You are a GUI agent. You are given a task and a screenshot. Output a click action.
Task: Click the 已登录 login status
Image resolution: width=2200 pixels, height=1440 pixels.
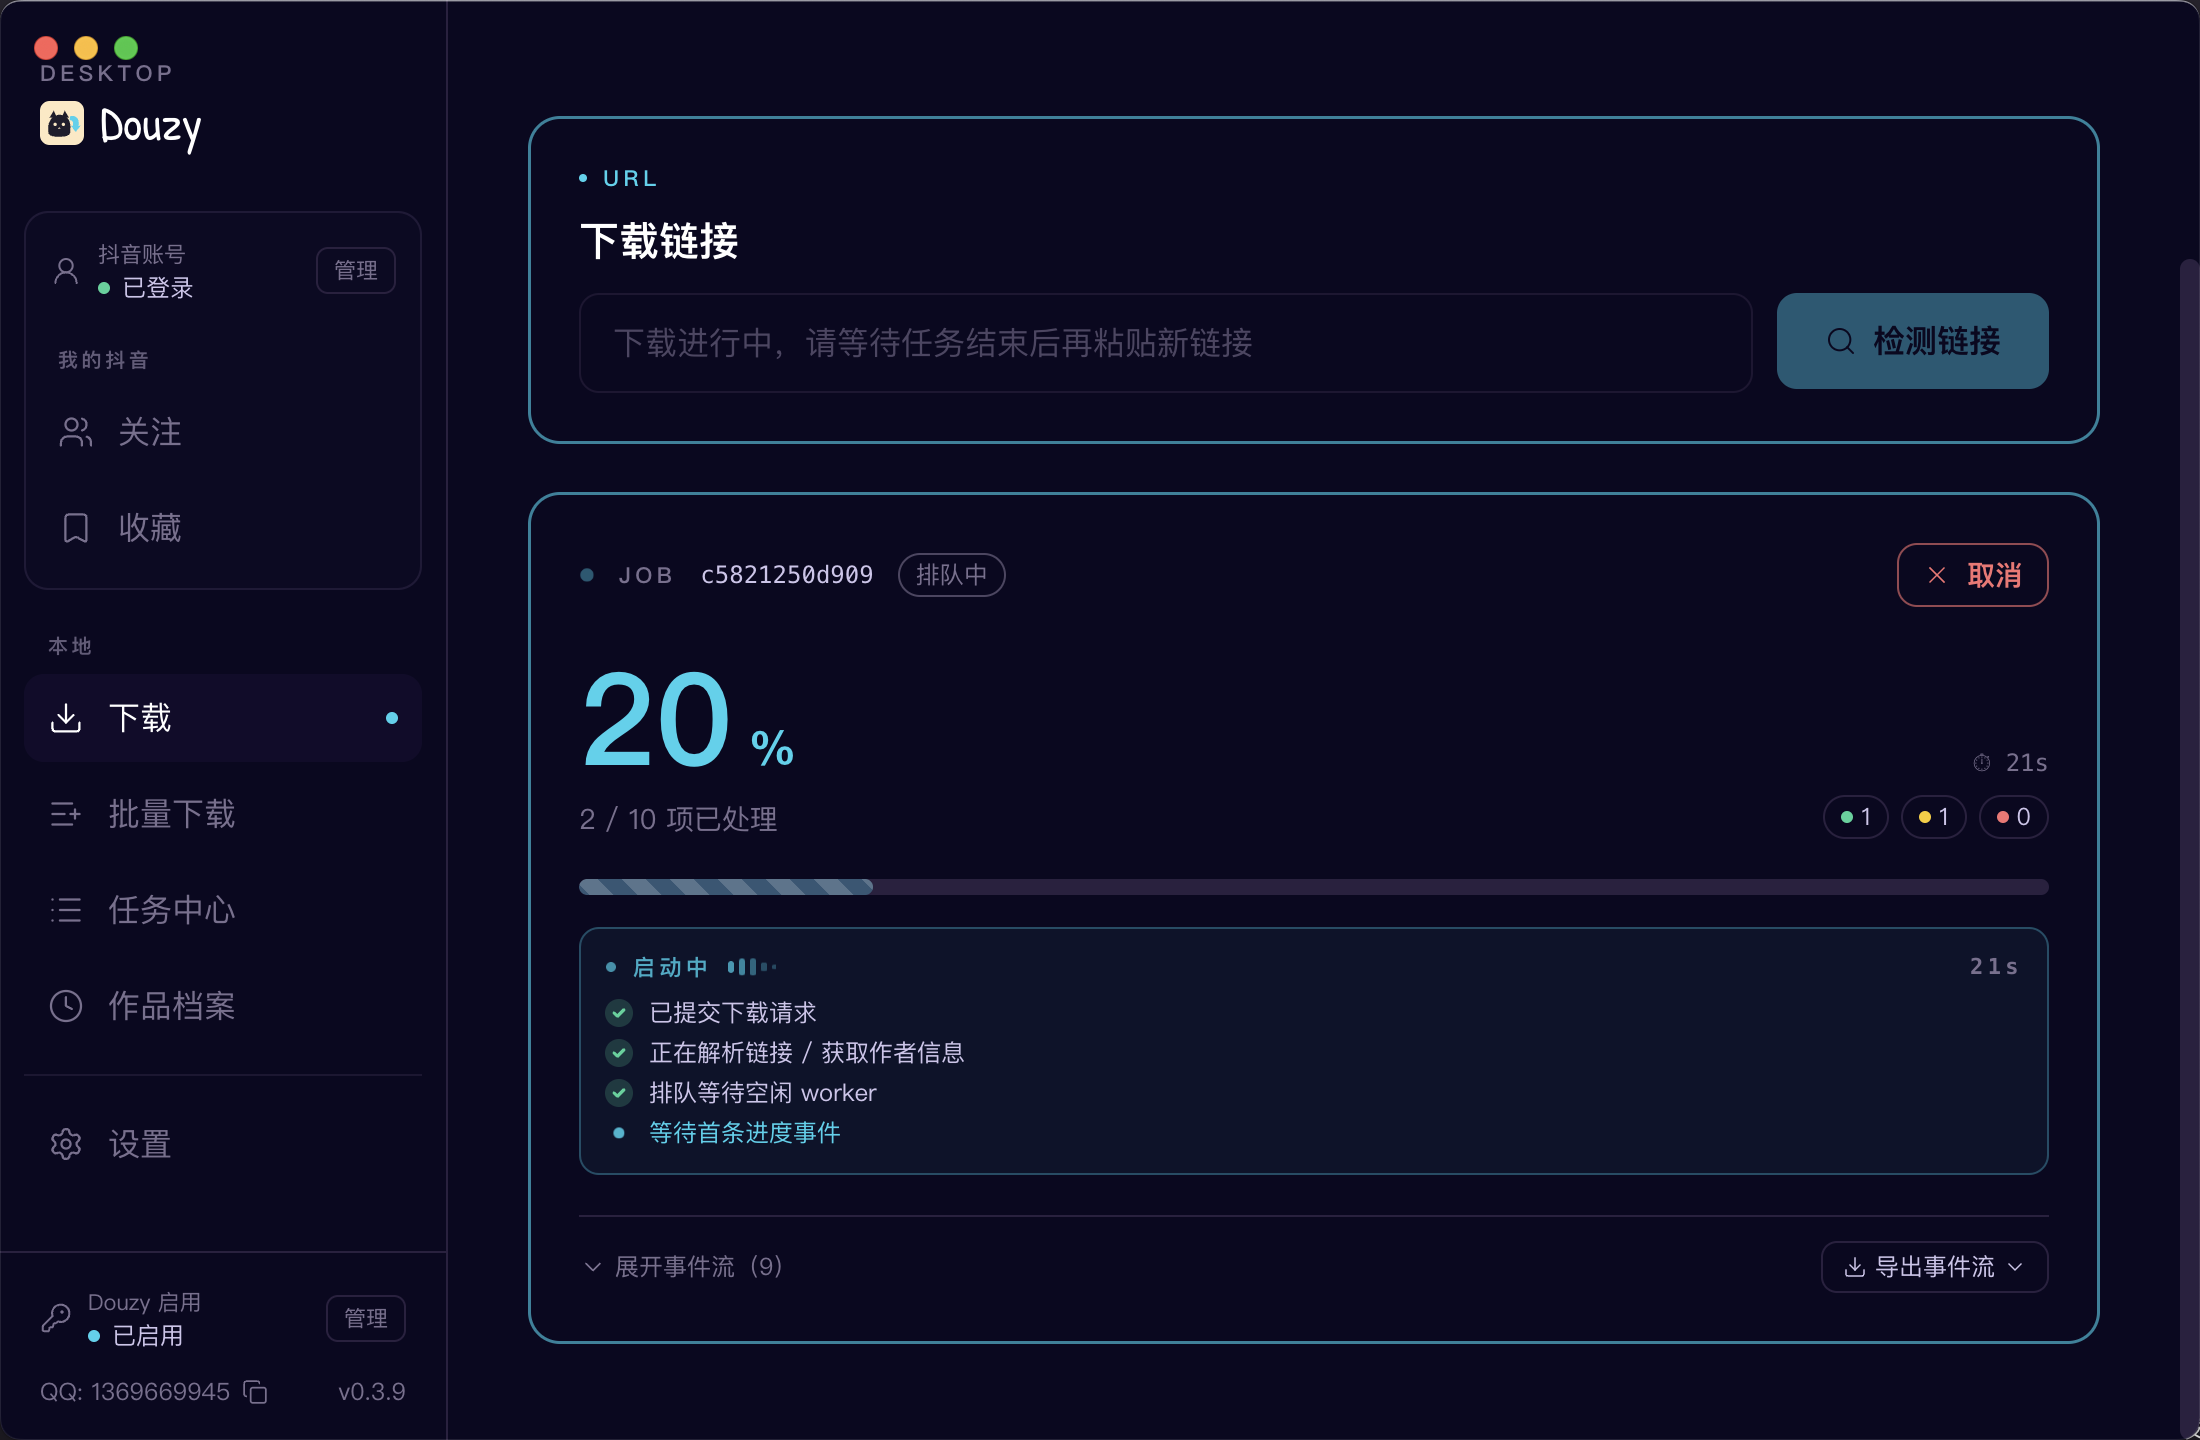pos(157,288)
